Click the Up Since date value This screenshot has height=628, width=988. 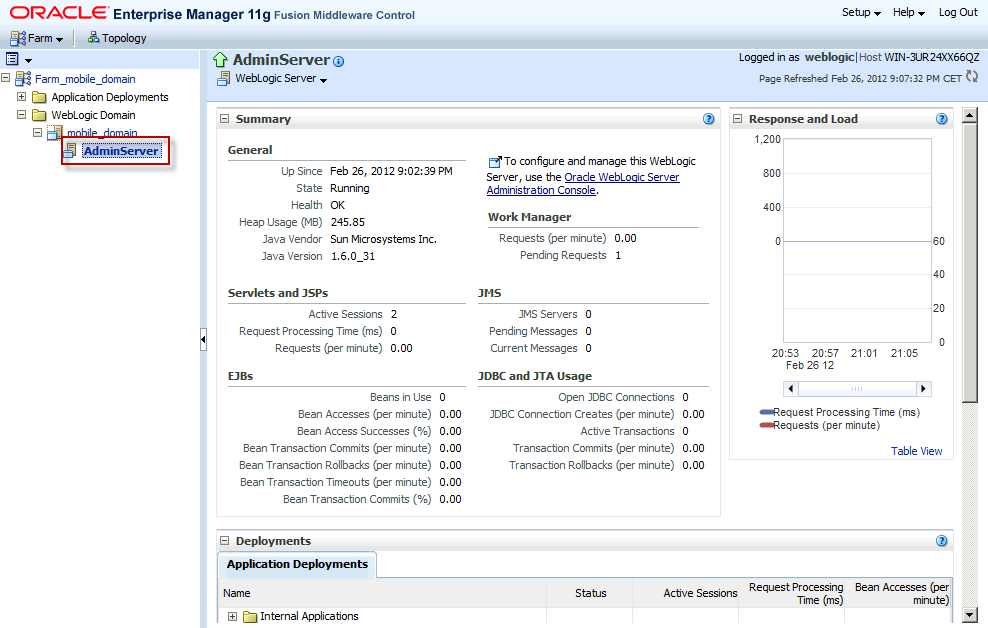point(391,171)
